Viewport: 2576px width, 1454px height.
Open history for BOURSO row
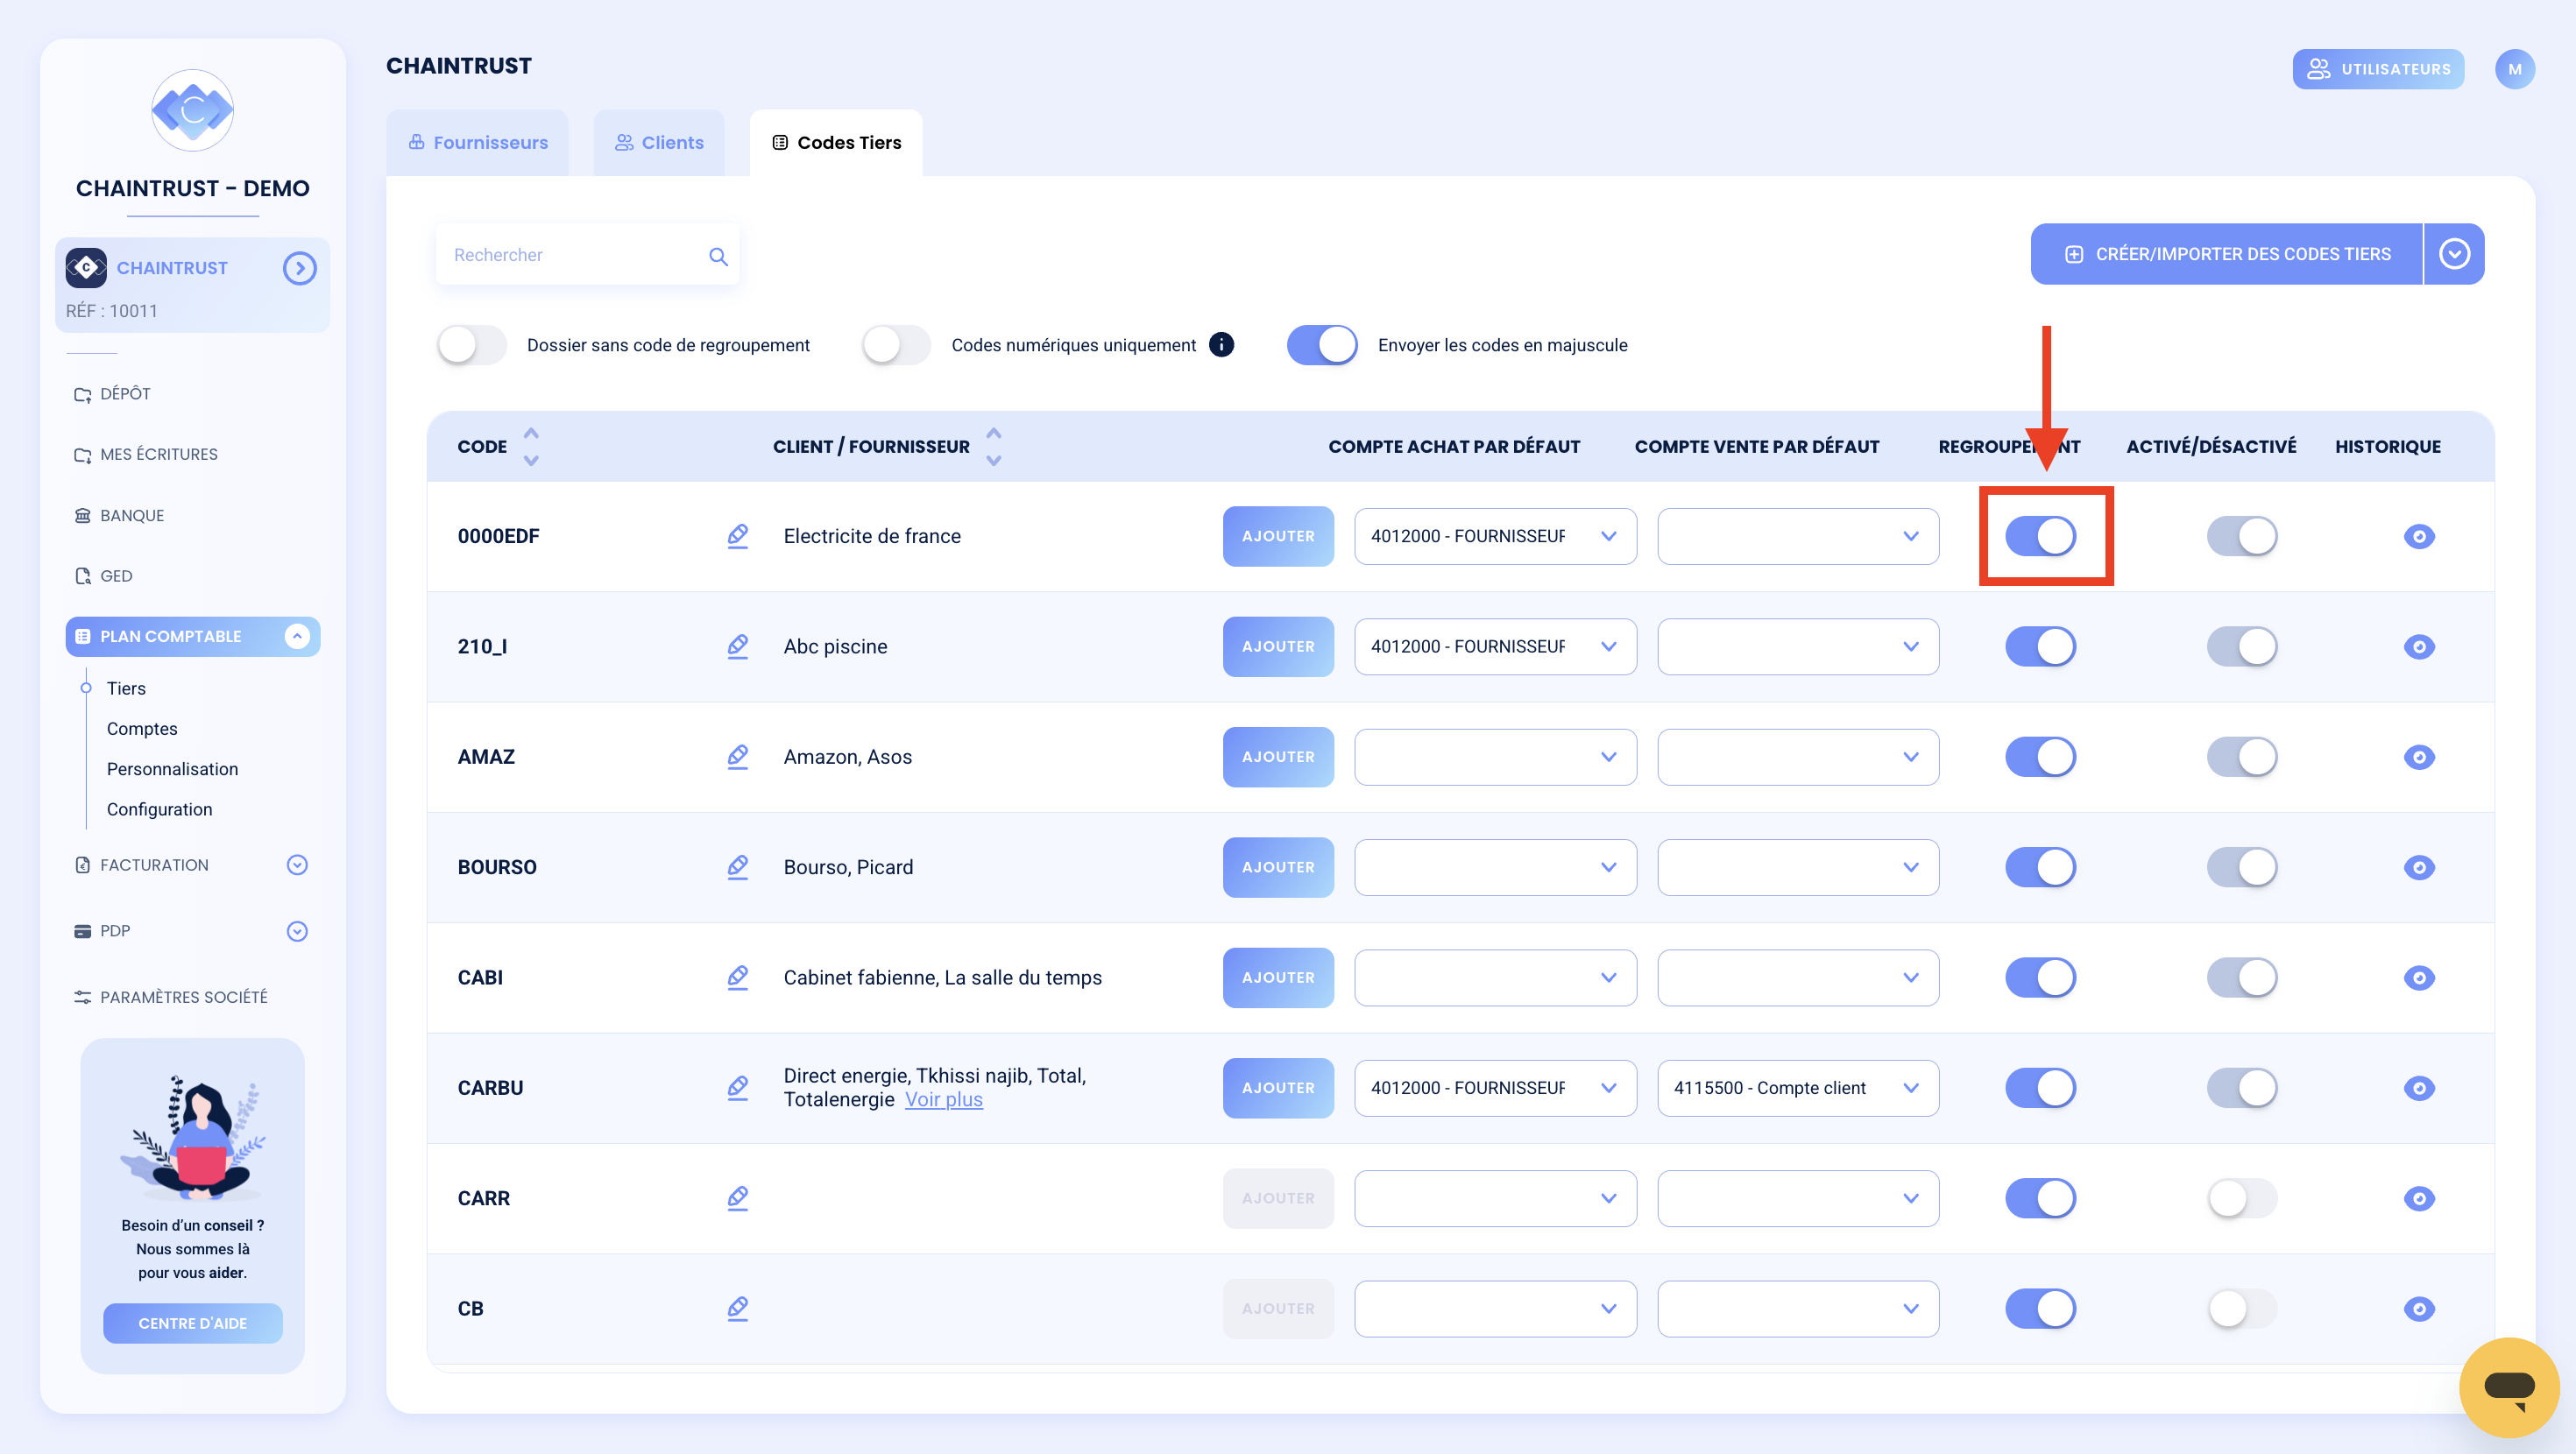[2419, 868]
